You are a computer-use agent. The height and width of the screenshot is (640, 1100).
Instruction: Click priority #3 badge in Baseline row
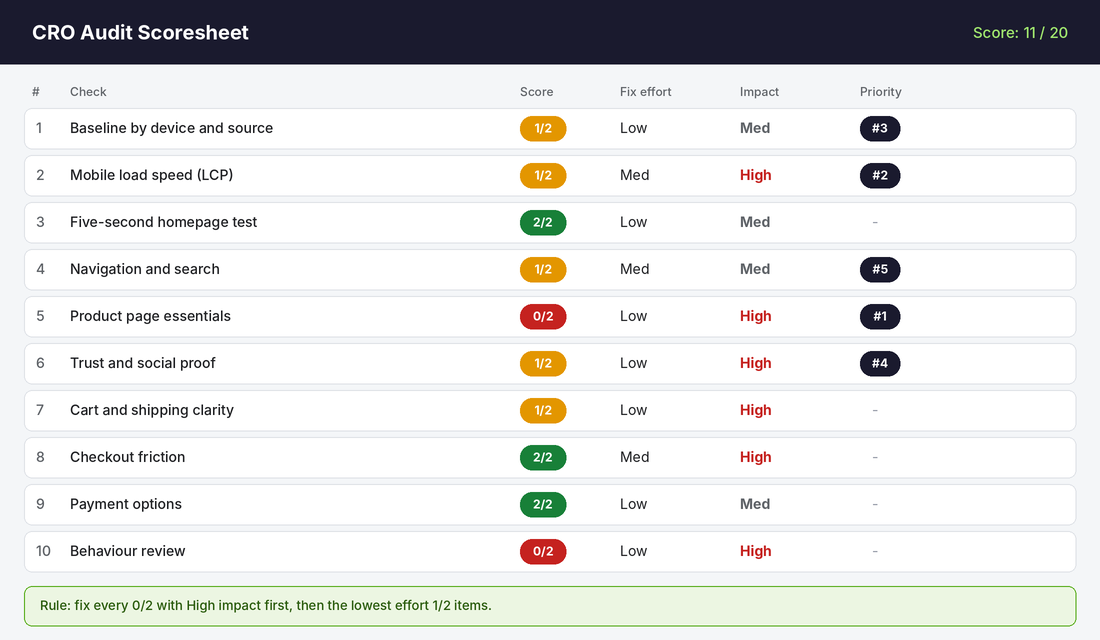point(880,128)
